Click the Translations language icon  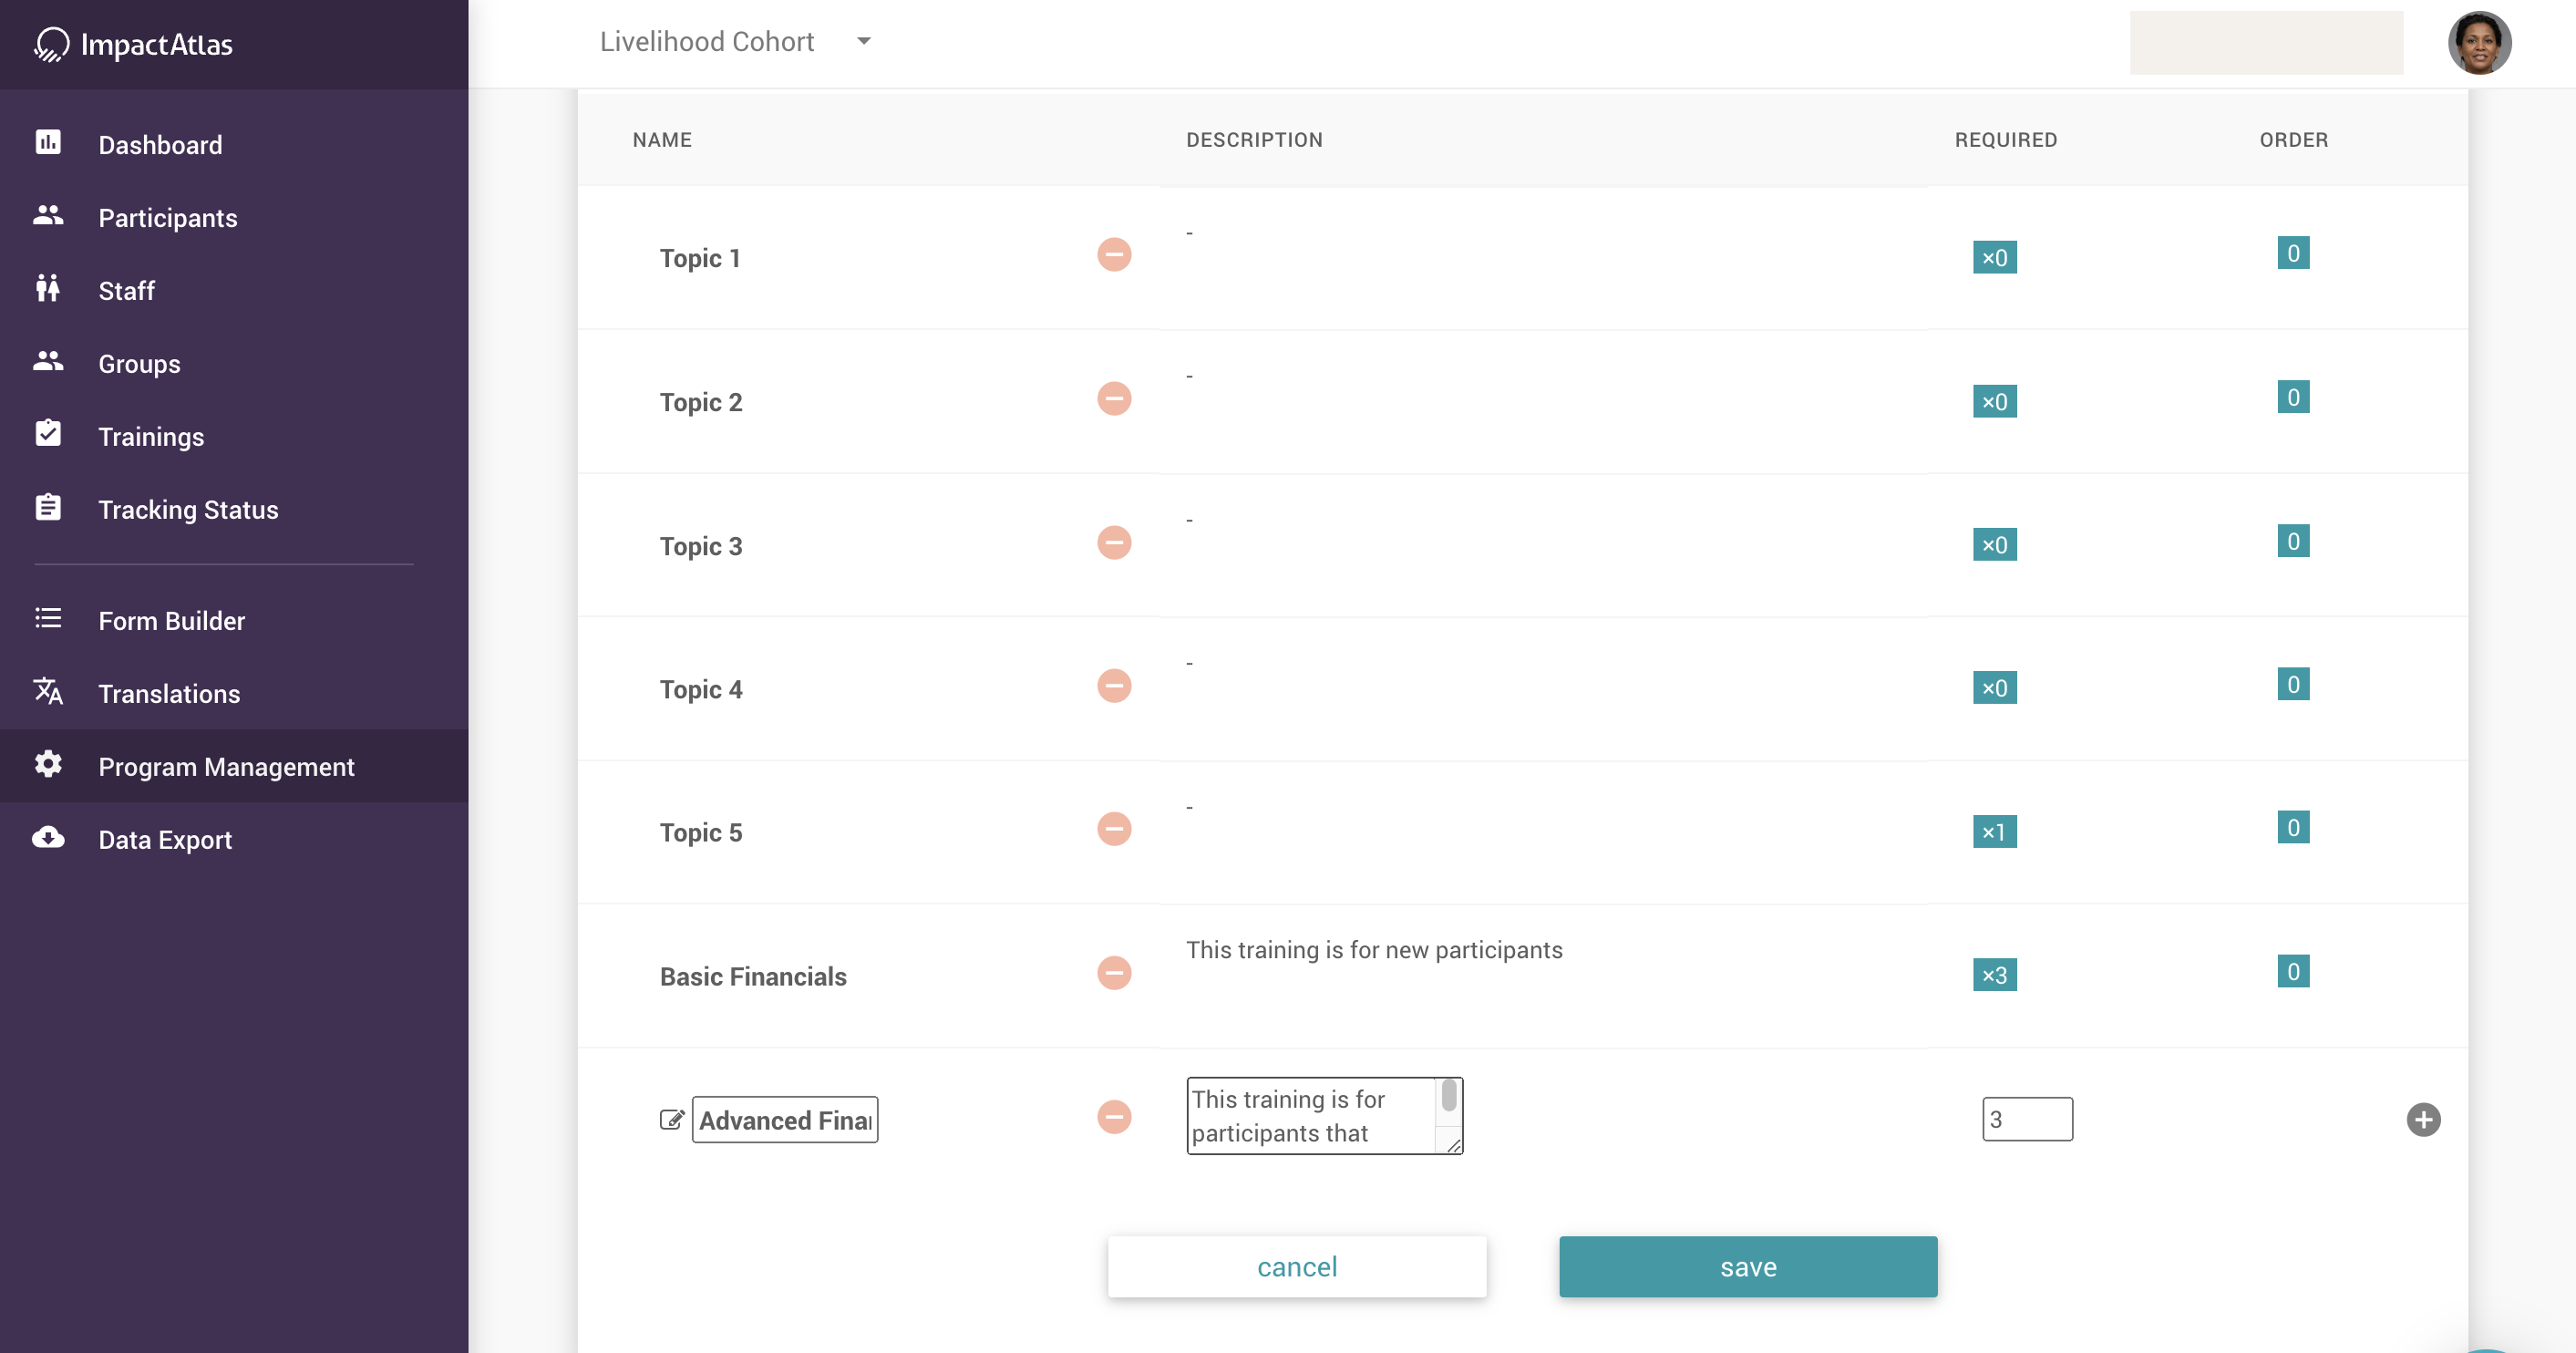48,692
